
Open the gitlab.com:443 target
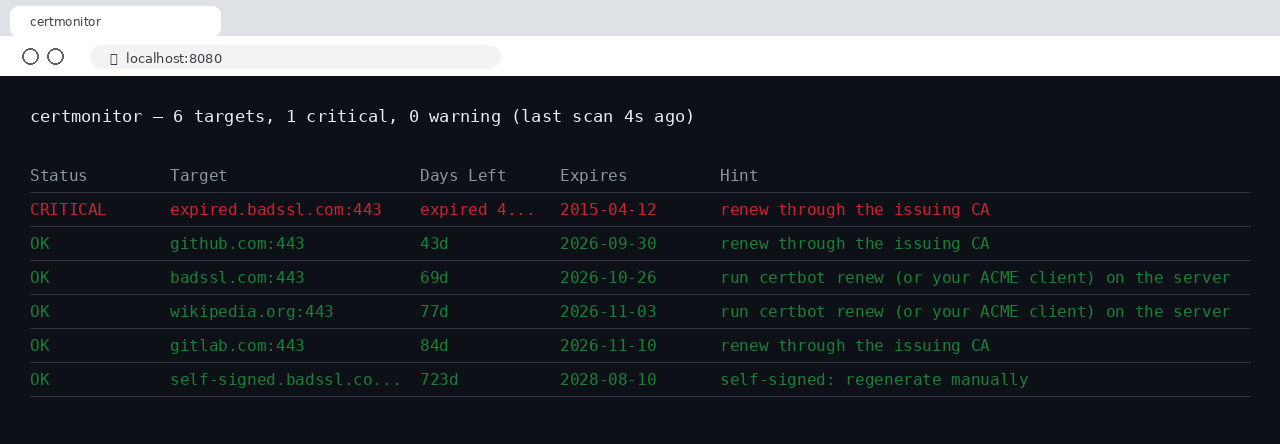coord(237,346)
